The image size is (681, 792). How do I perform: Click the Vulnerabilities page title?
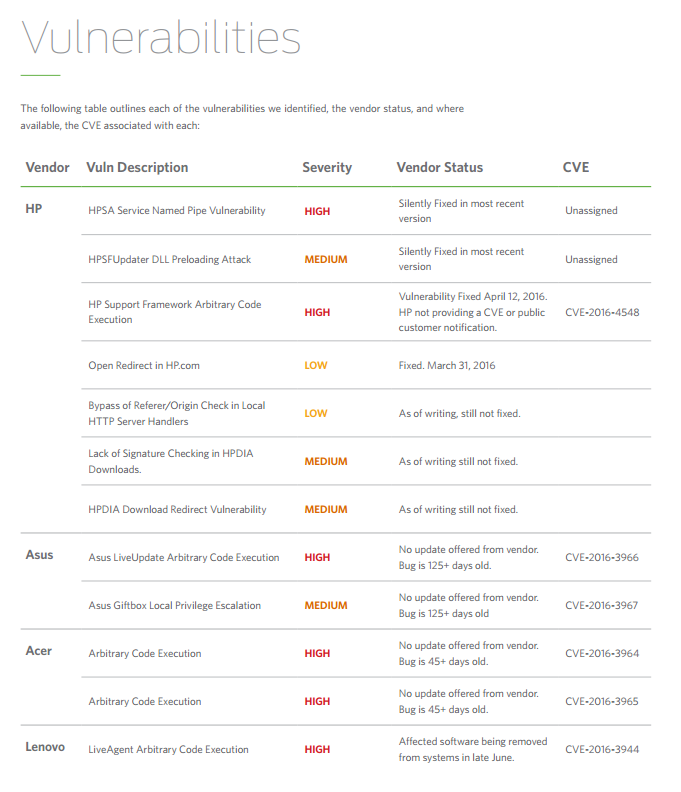click(x=161, y=39)
